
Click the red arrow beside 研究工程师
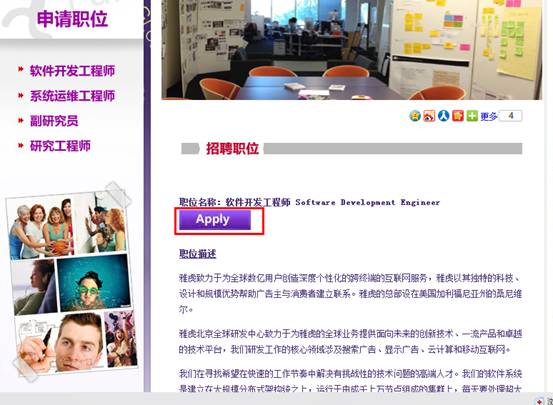click(21, 145)
